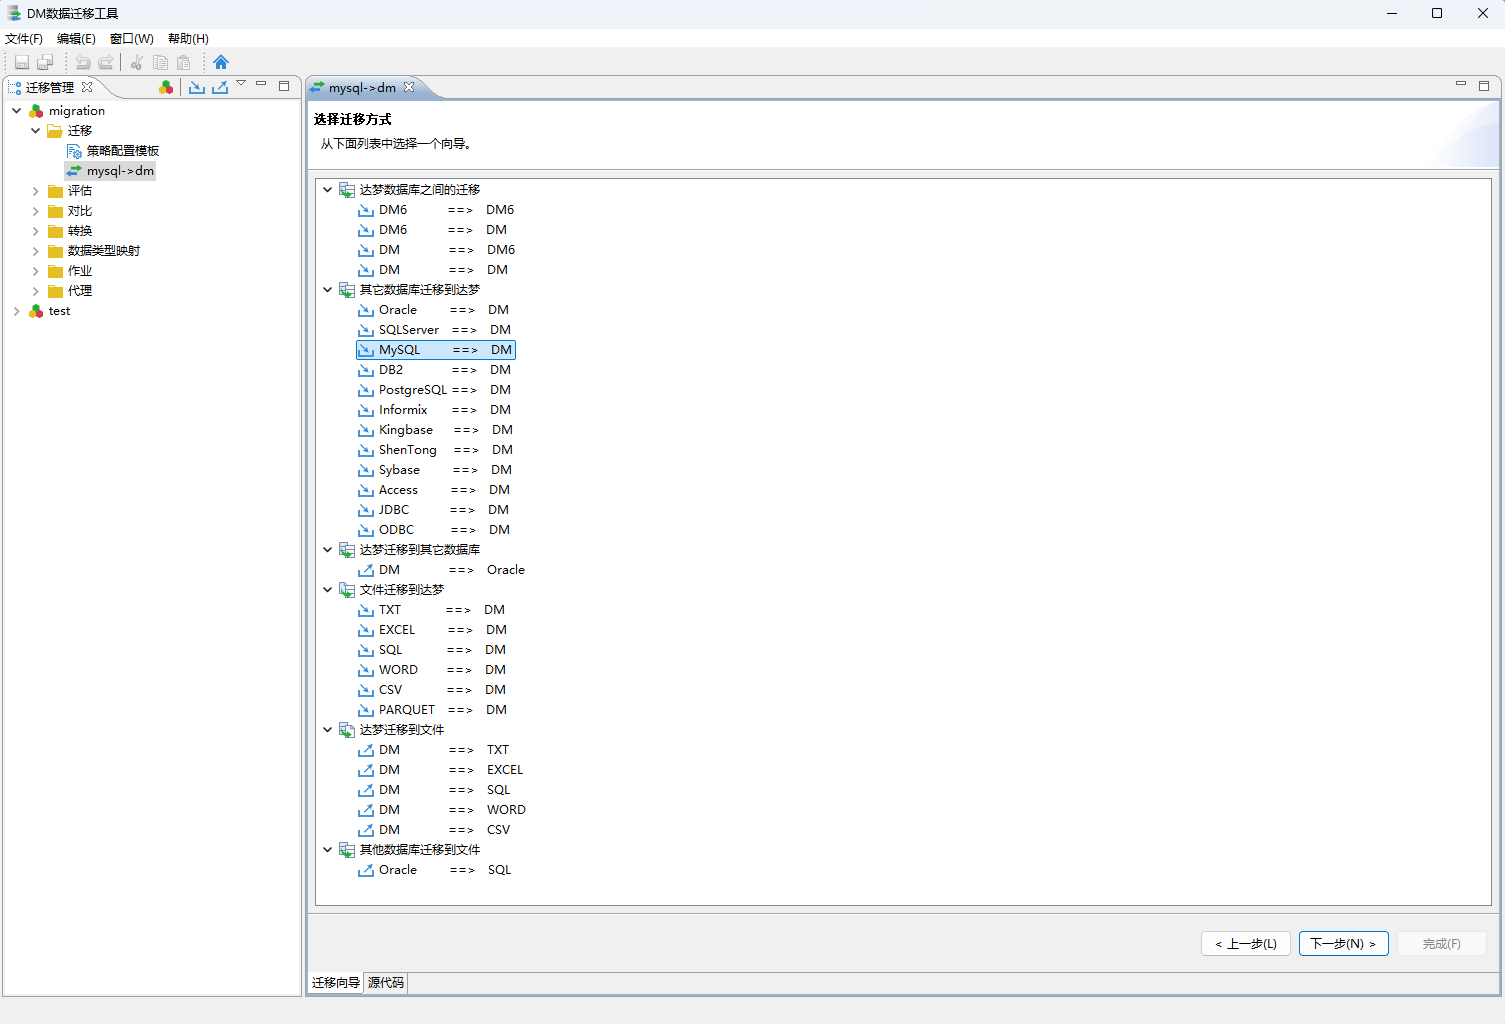Collapse the 其它数据库迁移到达梦 group

coord(327,289)
